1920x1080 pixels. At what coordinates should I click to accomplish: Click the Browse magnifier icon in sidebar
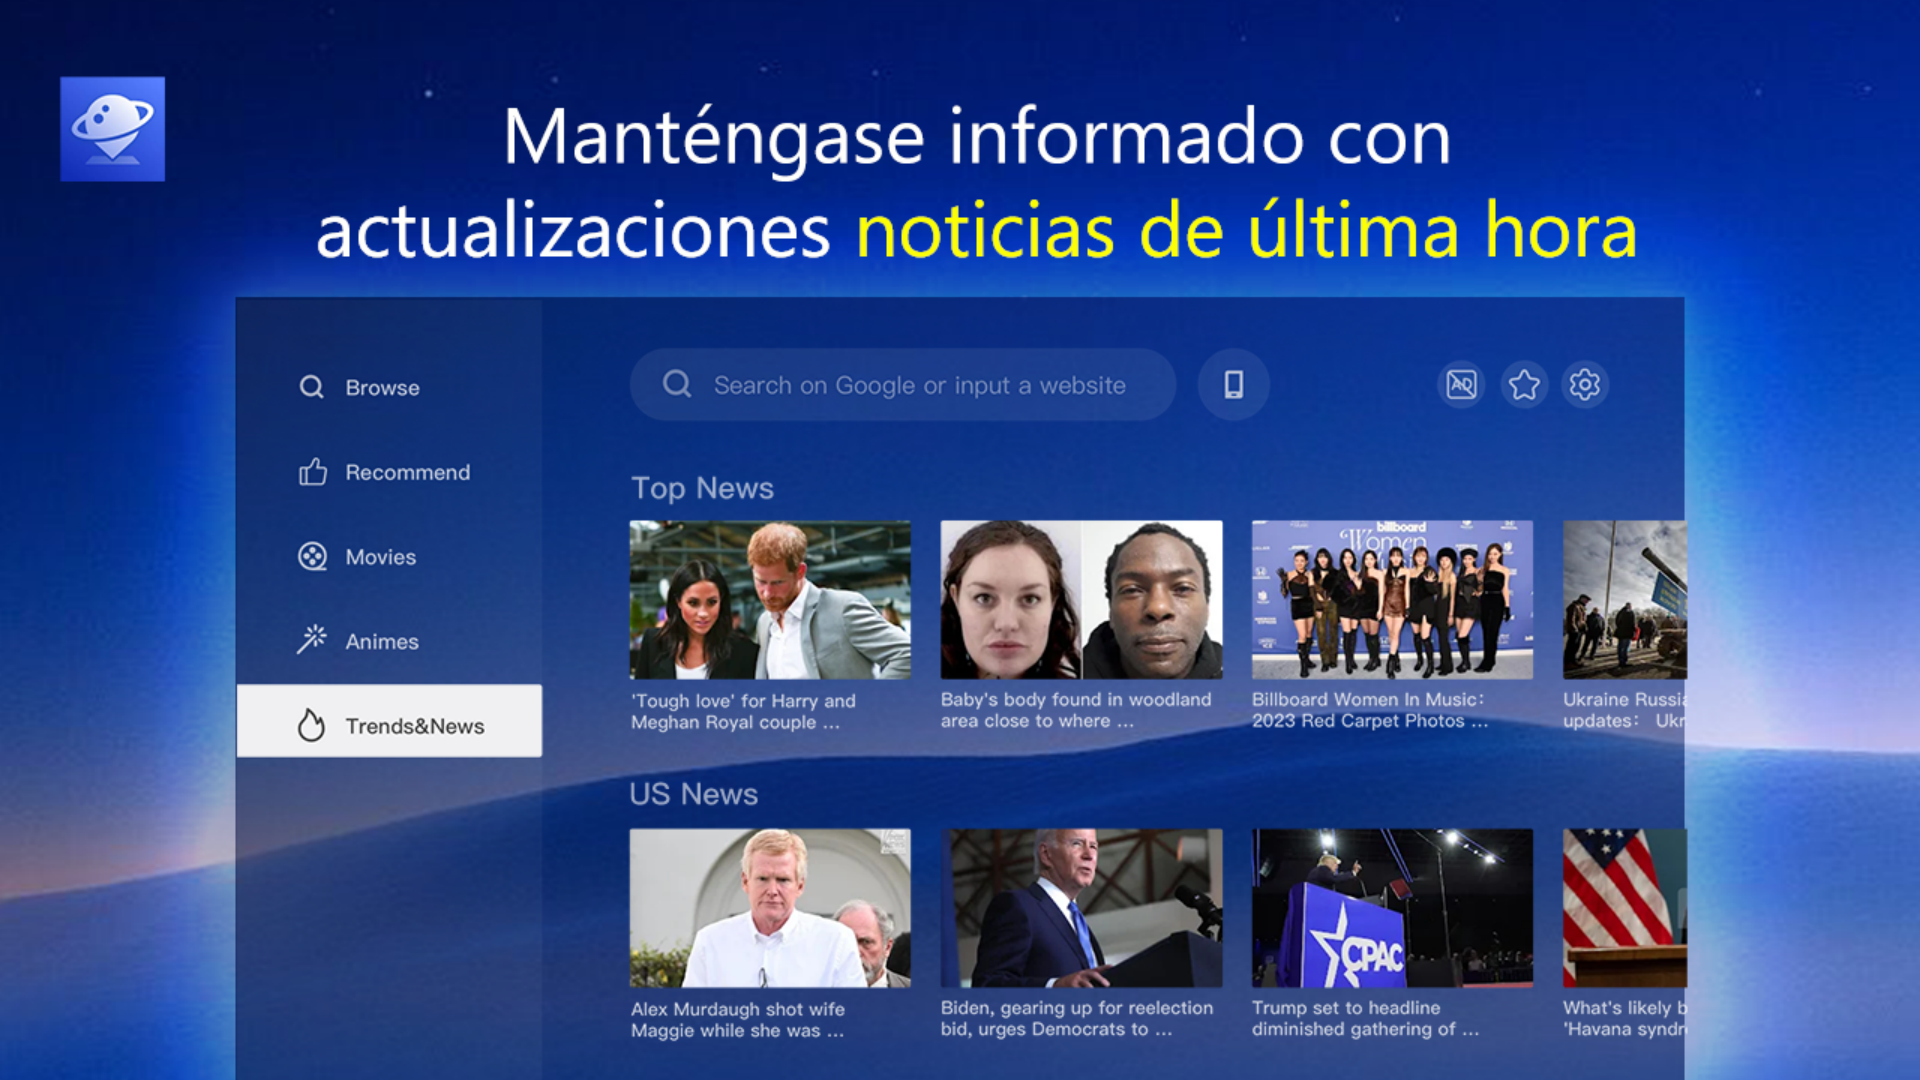pos(311,387)
